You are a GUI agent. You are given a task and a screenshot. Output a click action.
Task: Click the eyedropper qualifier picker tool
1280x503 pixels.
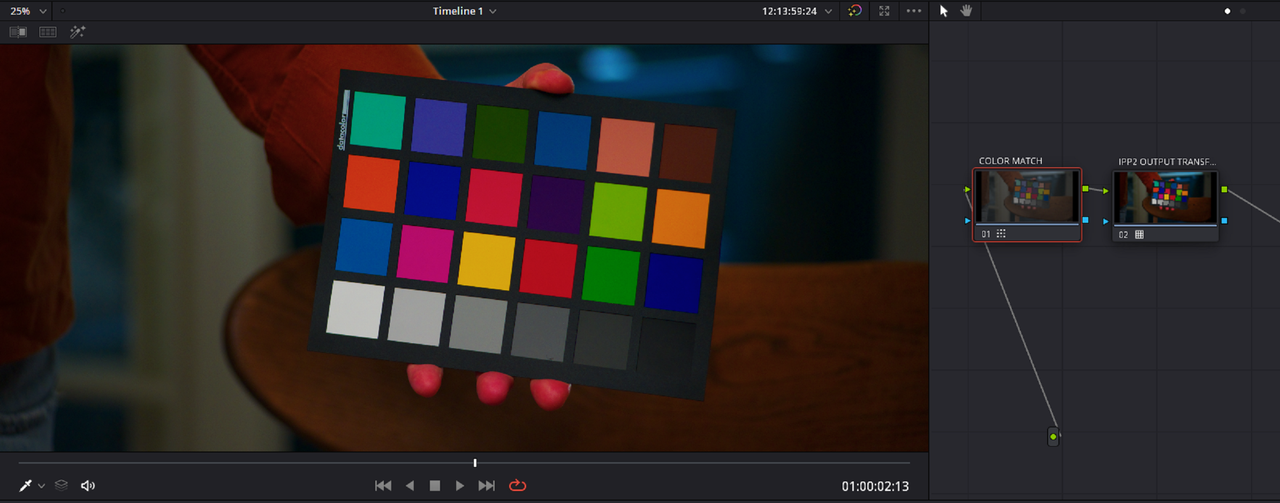point(24,485)
